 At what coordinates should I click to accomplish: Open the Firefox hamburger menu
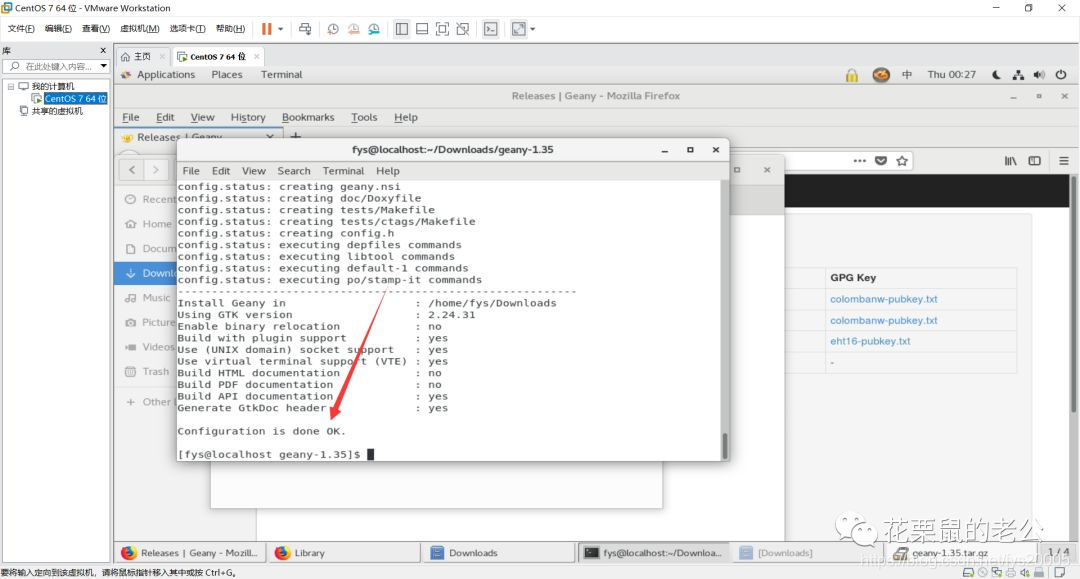point(1064,160)
